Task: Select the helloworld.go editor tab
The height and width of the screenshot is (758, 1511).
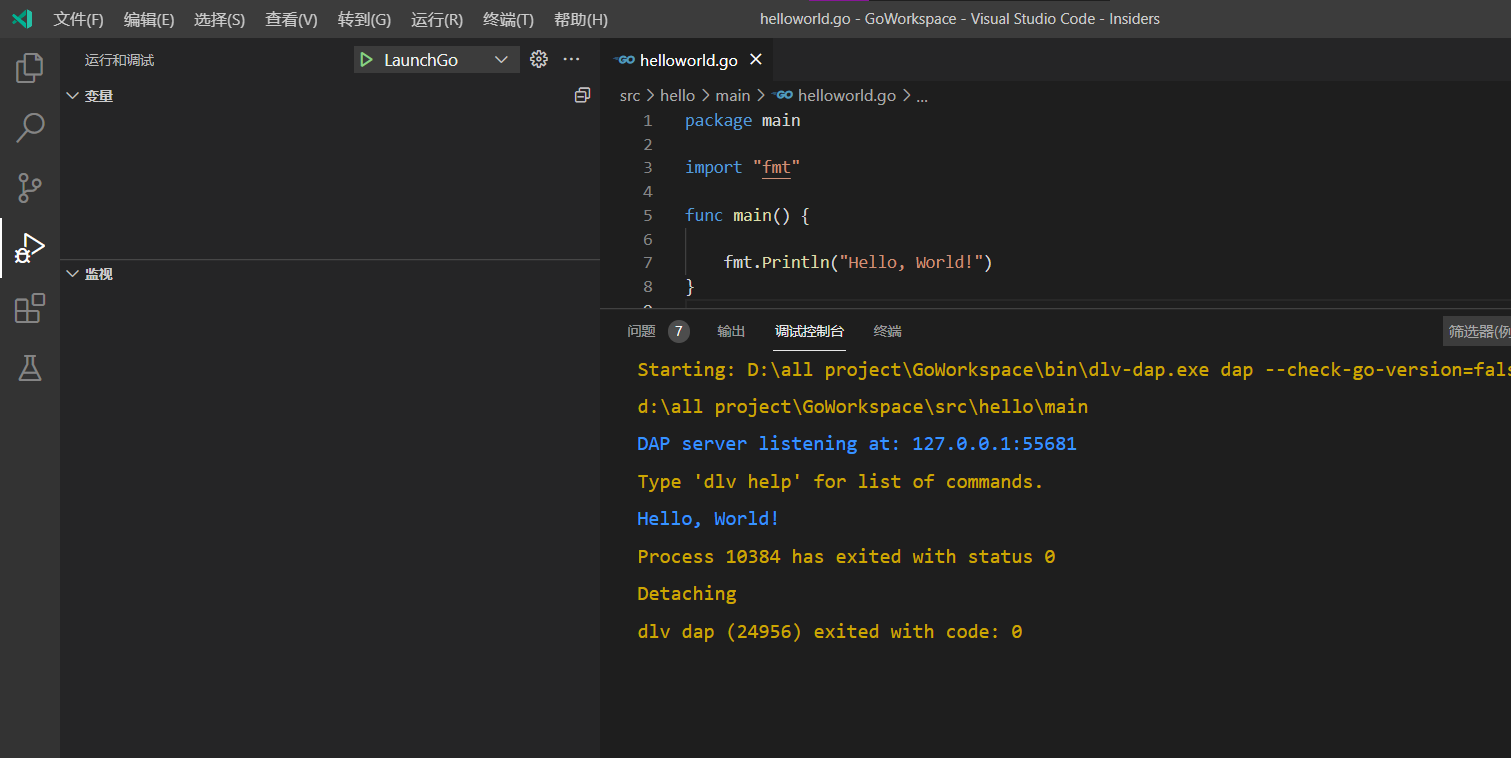Action: pyautogui.click(x=688, y=60)
